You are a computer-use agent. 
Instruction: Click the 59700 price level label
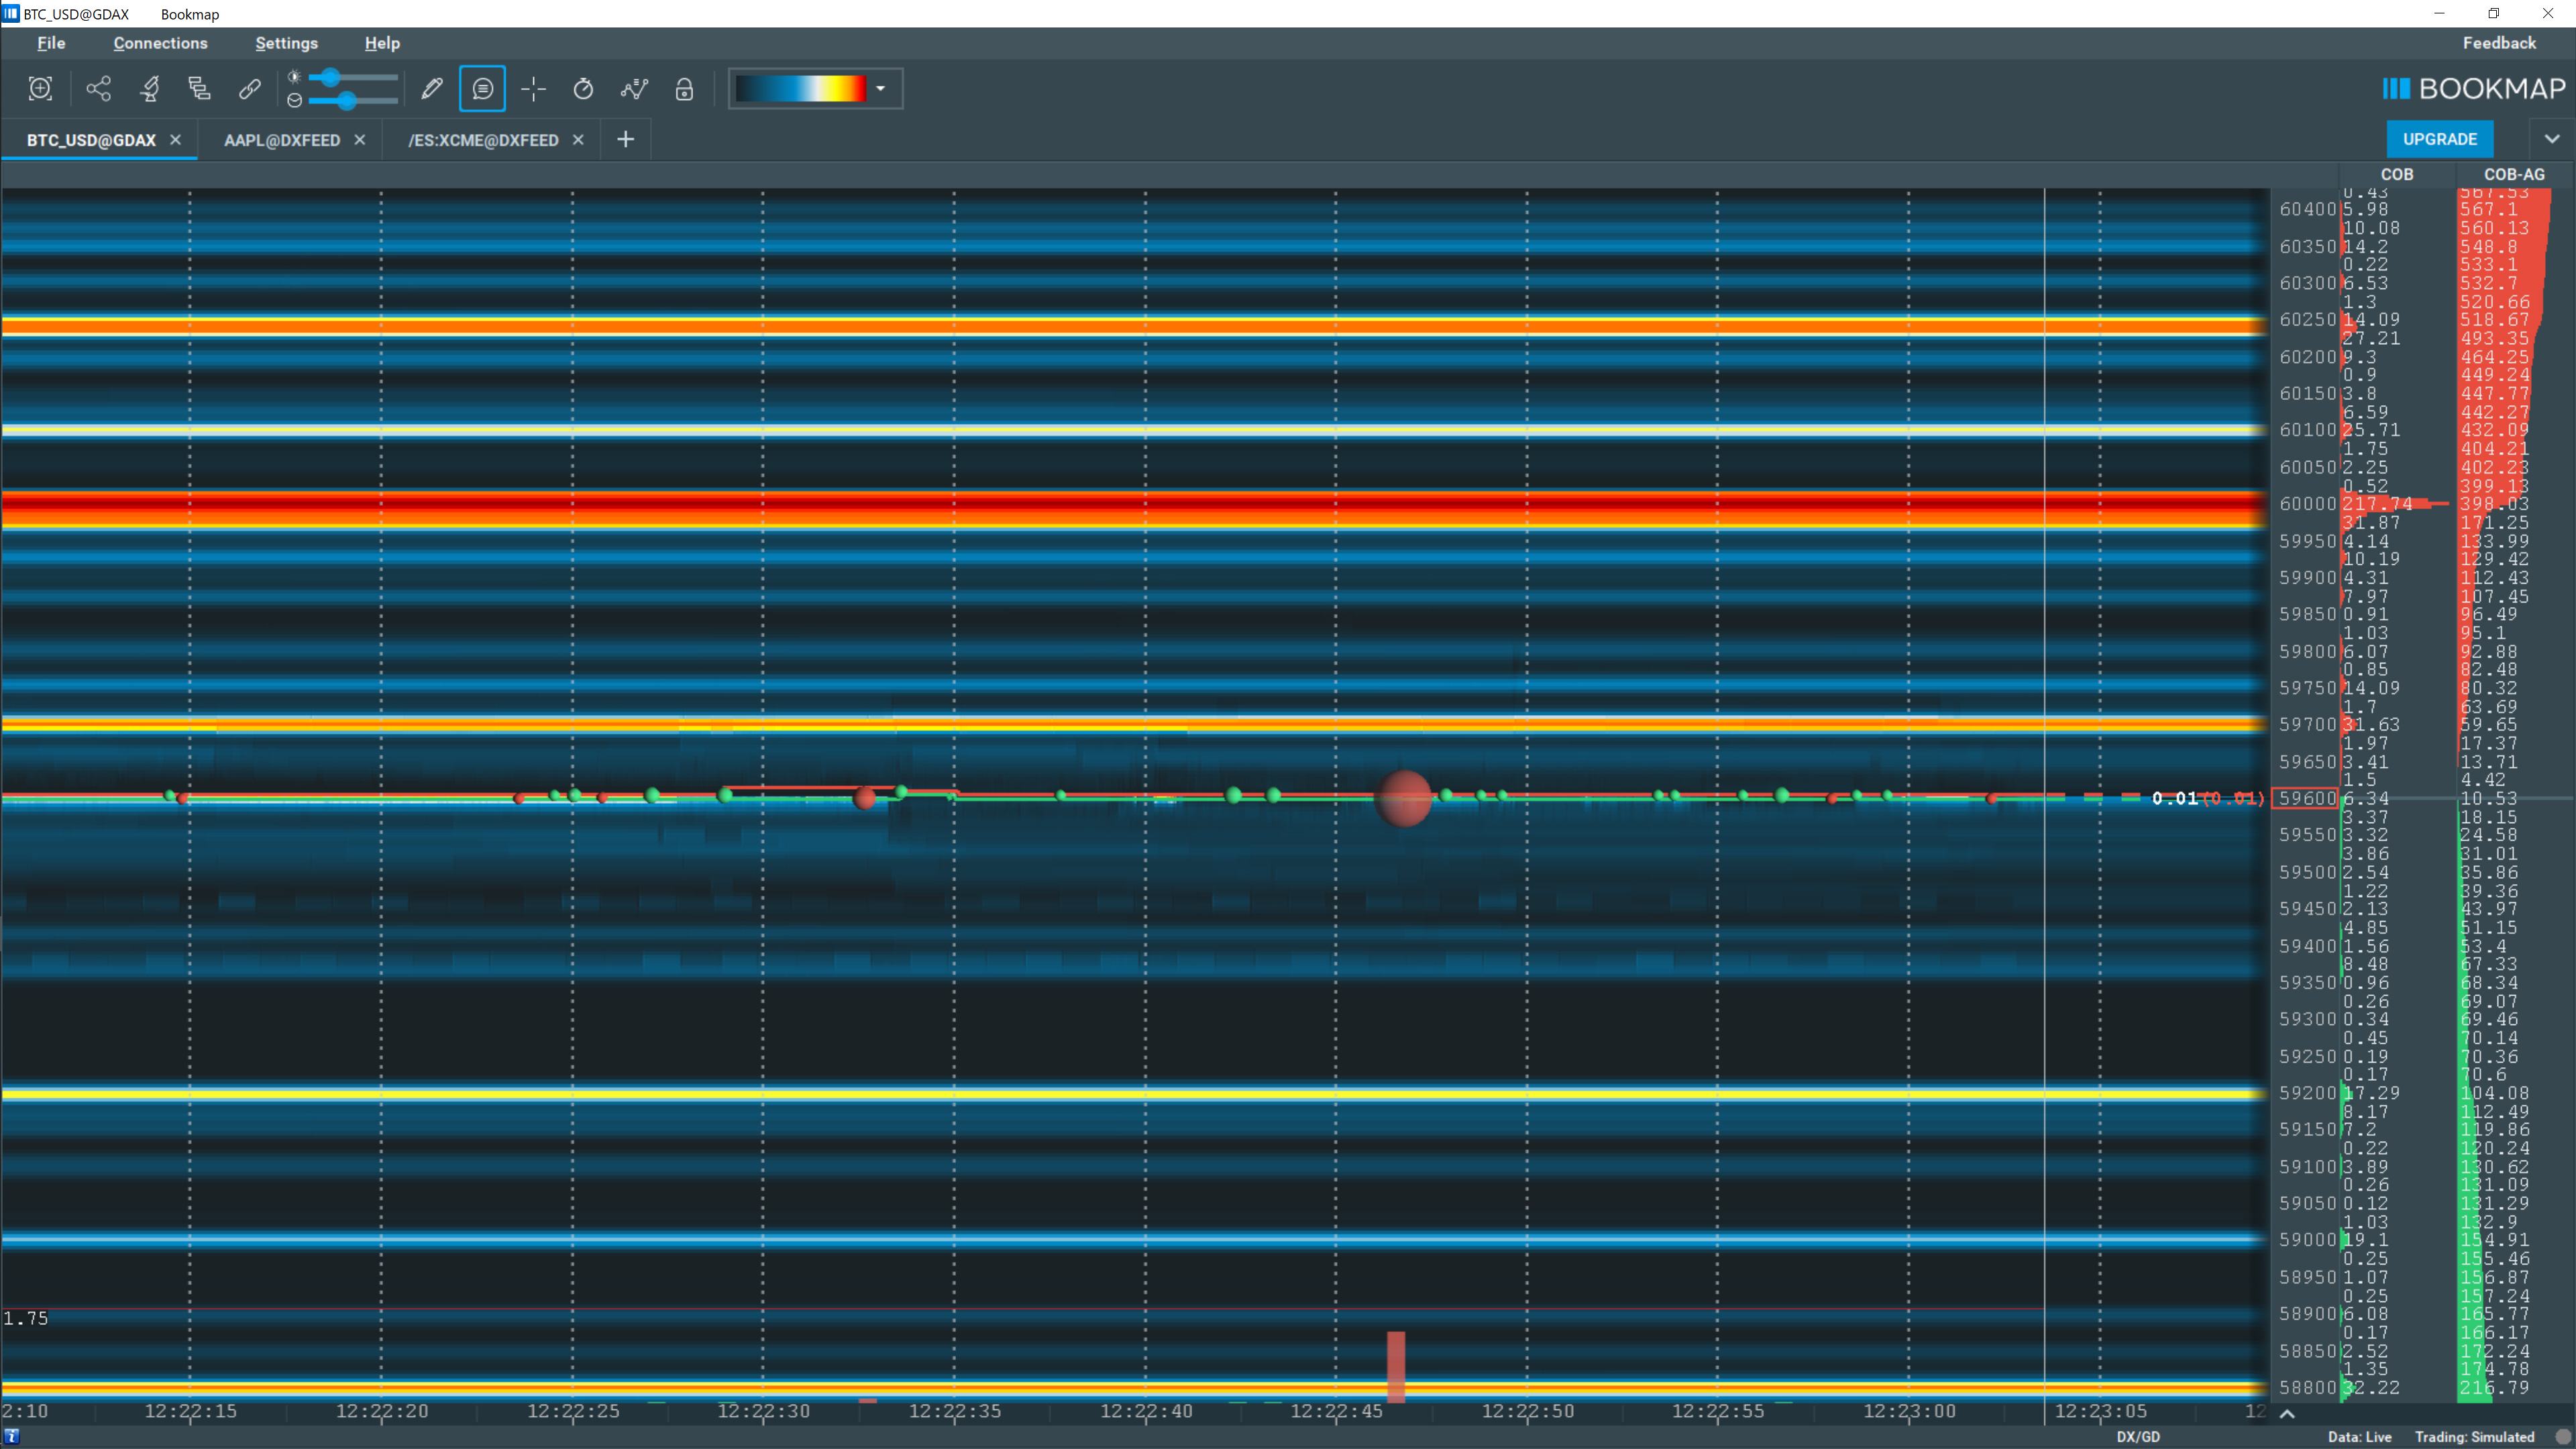click(2307, 724)
